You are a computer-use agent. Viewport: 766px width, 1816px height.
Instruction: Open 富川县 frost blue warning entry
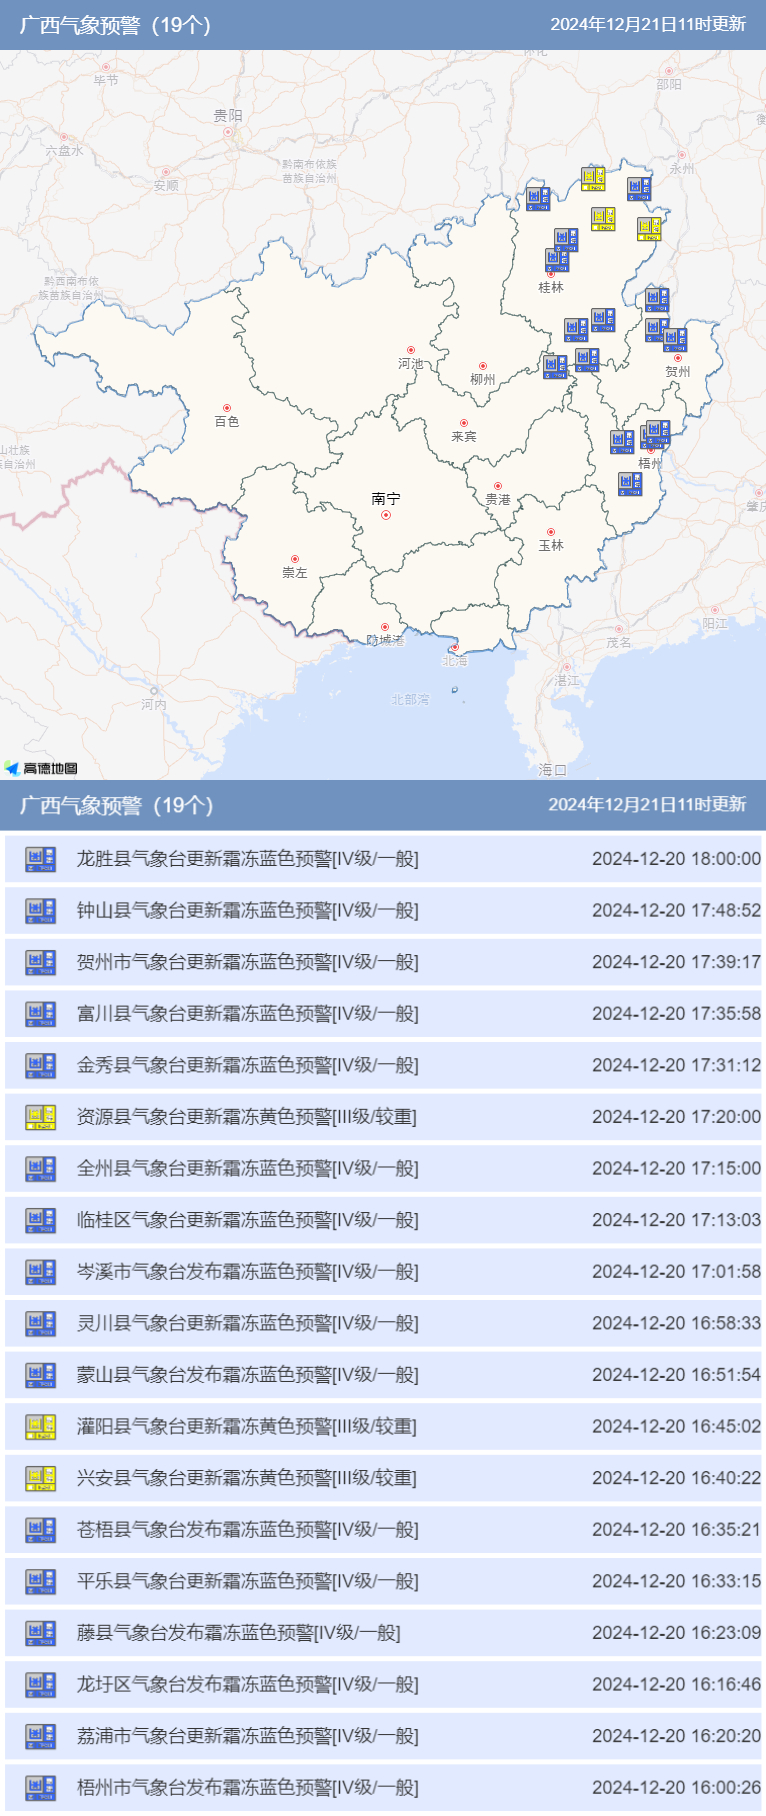[x=248, y=1014]
